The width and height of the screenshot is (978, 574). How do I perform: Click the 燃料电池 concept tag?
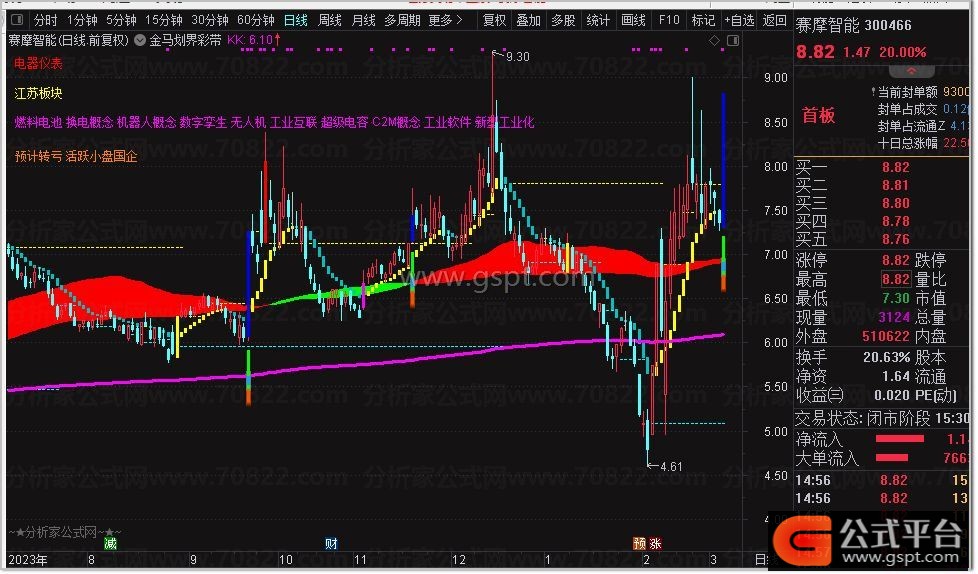click(38, 122)
